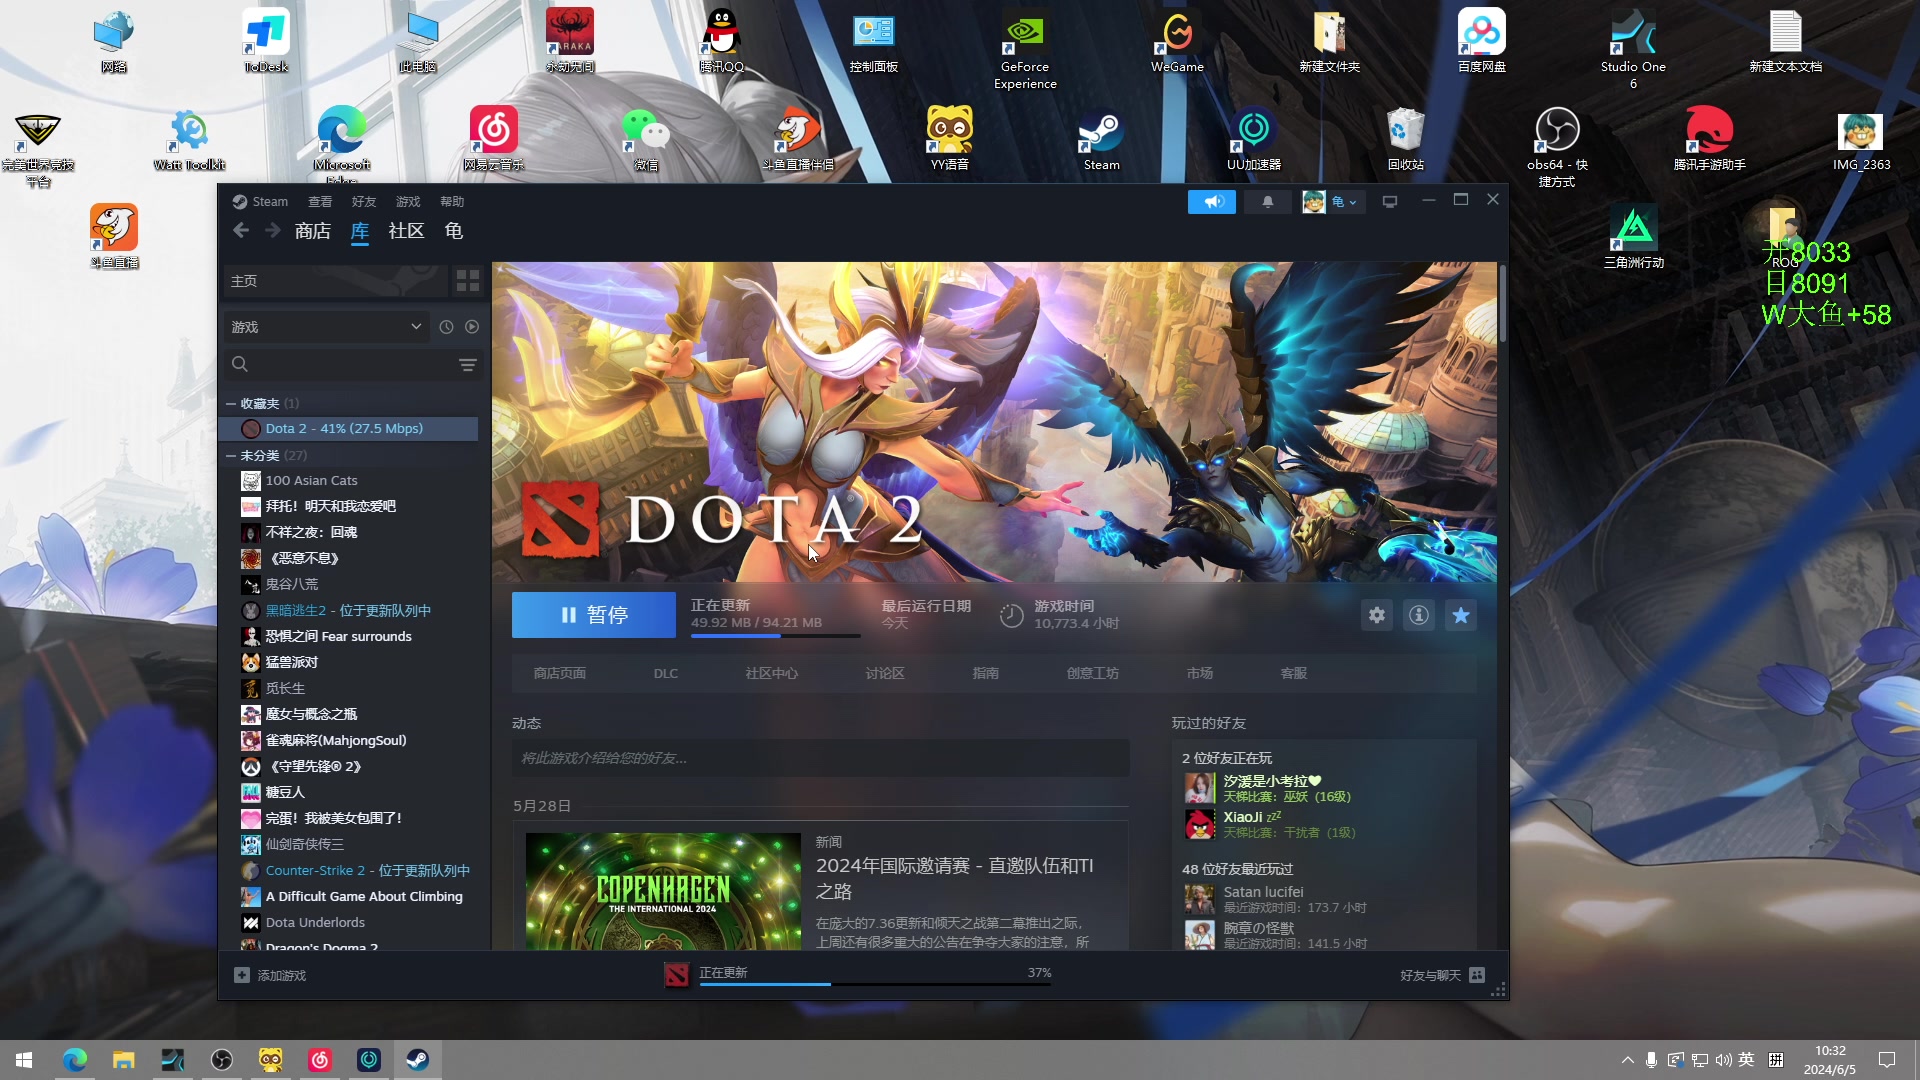Viewport: 1920px width, 1080px height.
Task: Go to the 社区 community tab
Action: click(406, 231)
